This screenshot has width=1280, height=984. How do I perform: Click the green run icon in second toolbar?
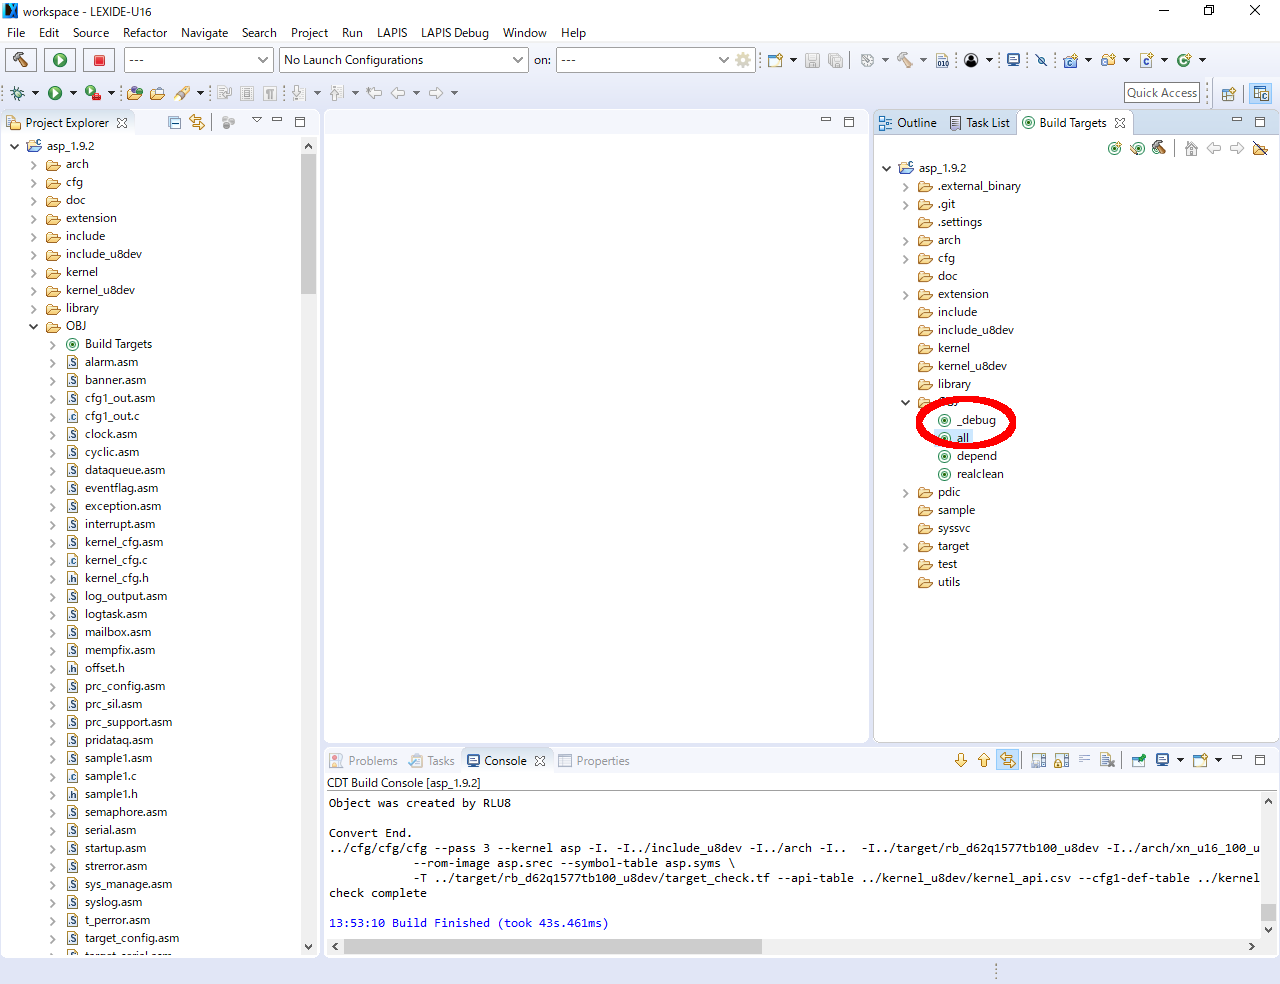[x=55, y=93]
